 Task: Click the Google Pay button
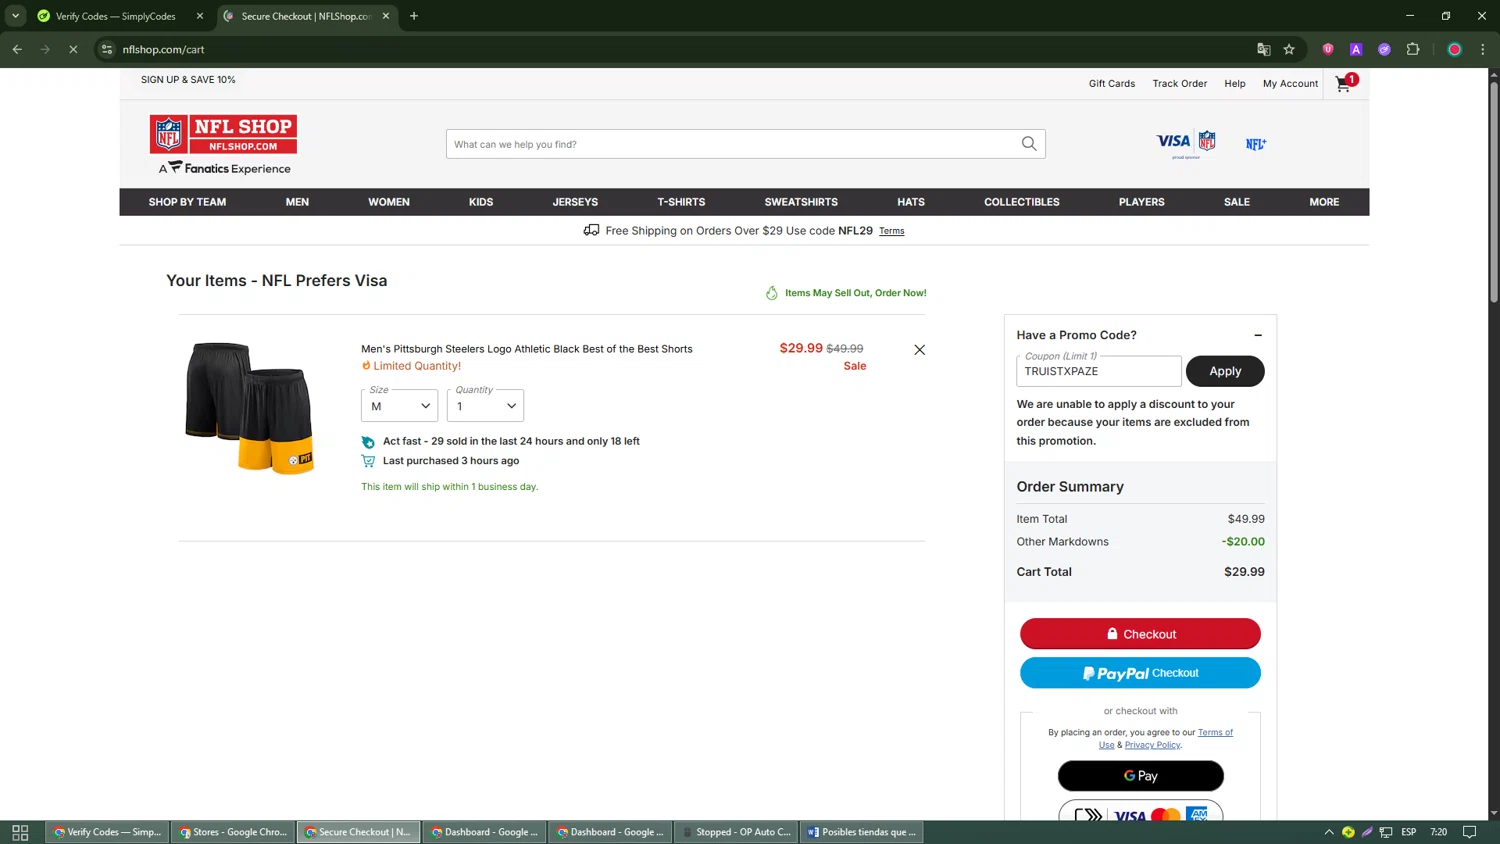(1140, 776)
